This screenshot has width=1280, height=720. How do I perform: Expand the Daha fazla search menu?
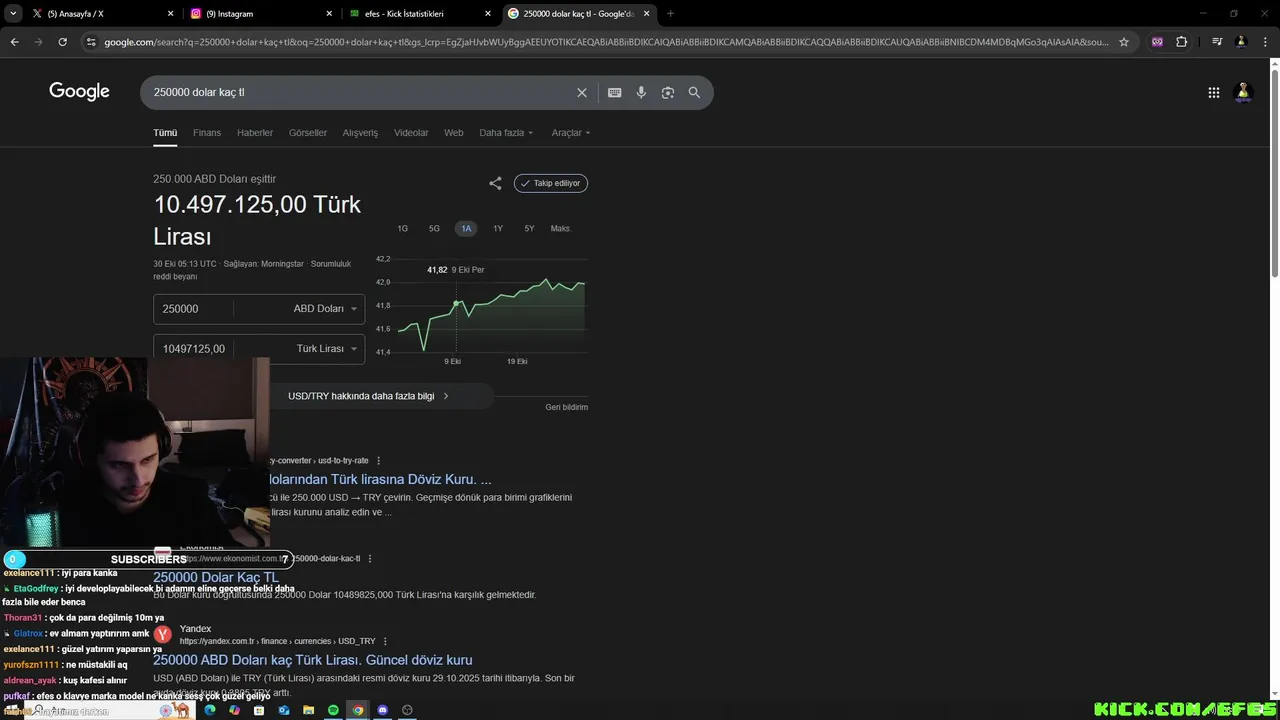coord(506,133)
